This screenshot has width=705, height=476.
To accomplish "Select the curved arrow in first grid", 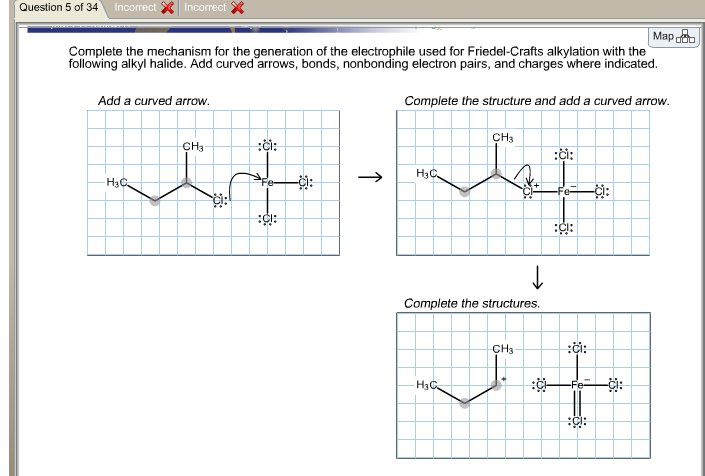I will tap(245, 183).
